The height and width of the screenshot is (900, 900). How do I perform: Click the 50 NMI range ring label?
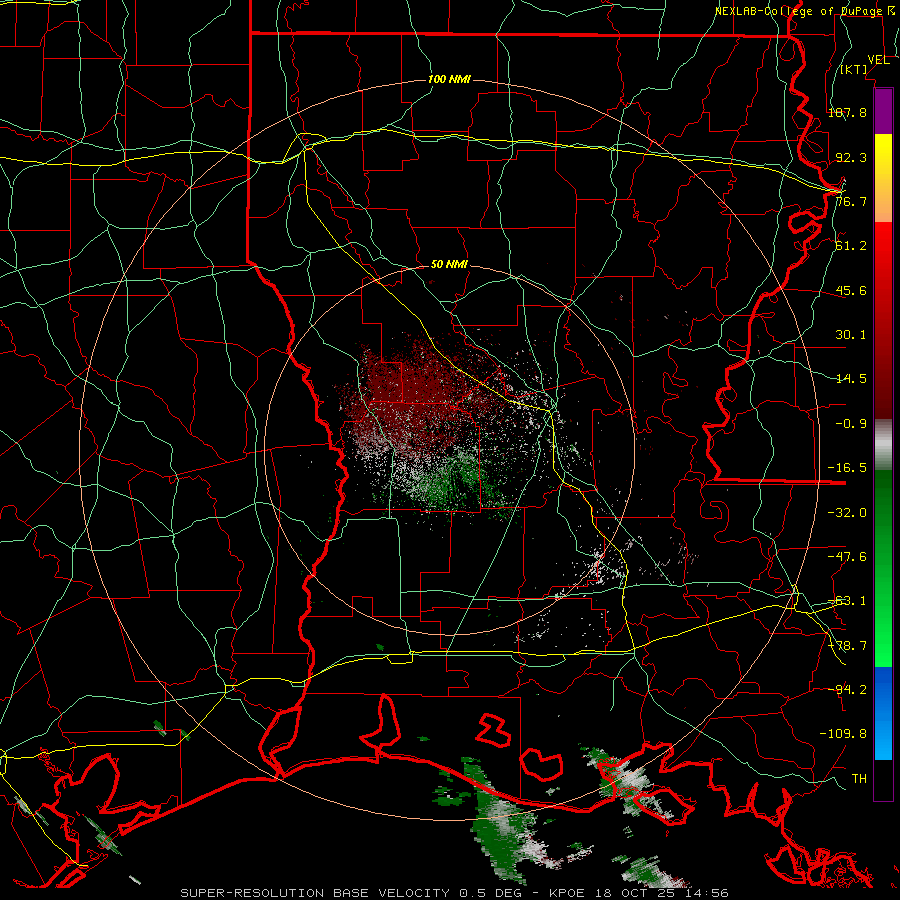point(449,264)
